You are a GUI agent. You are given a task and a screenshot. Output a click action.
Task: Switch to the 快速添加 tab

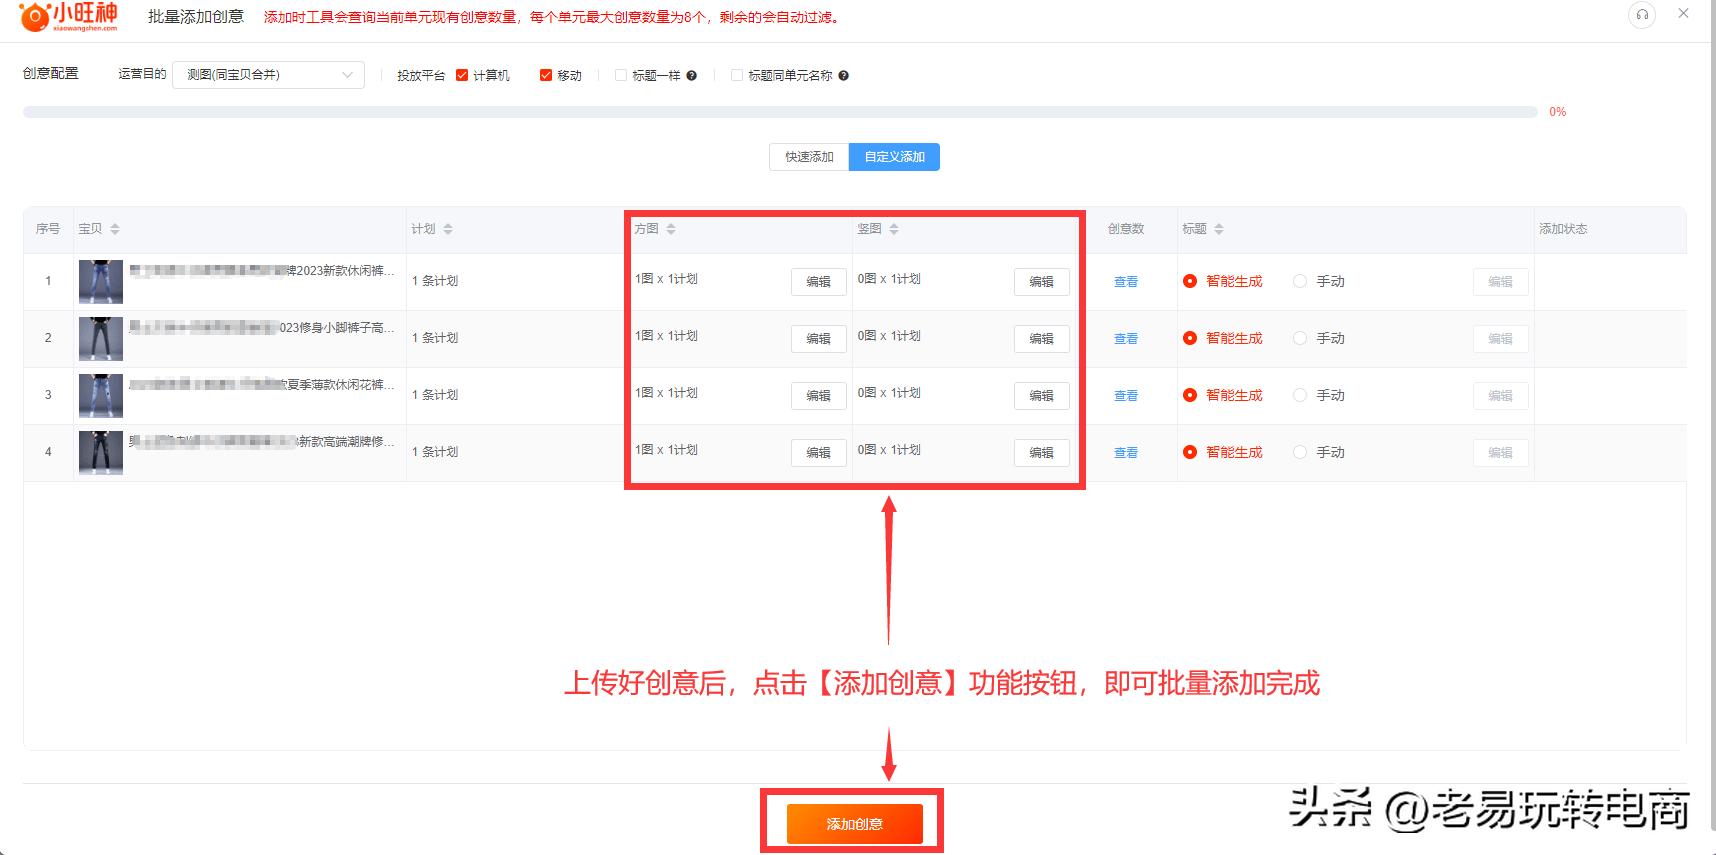809,157
